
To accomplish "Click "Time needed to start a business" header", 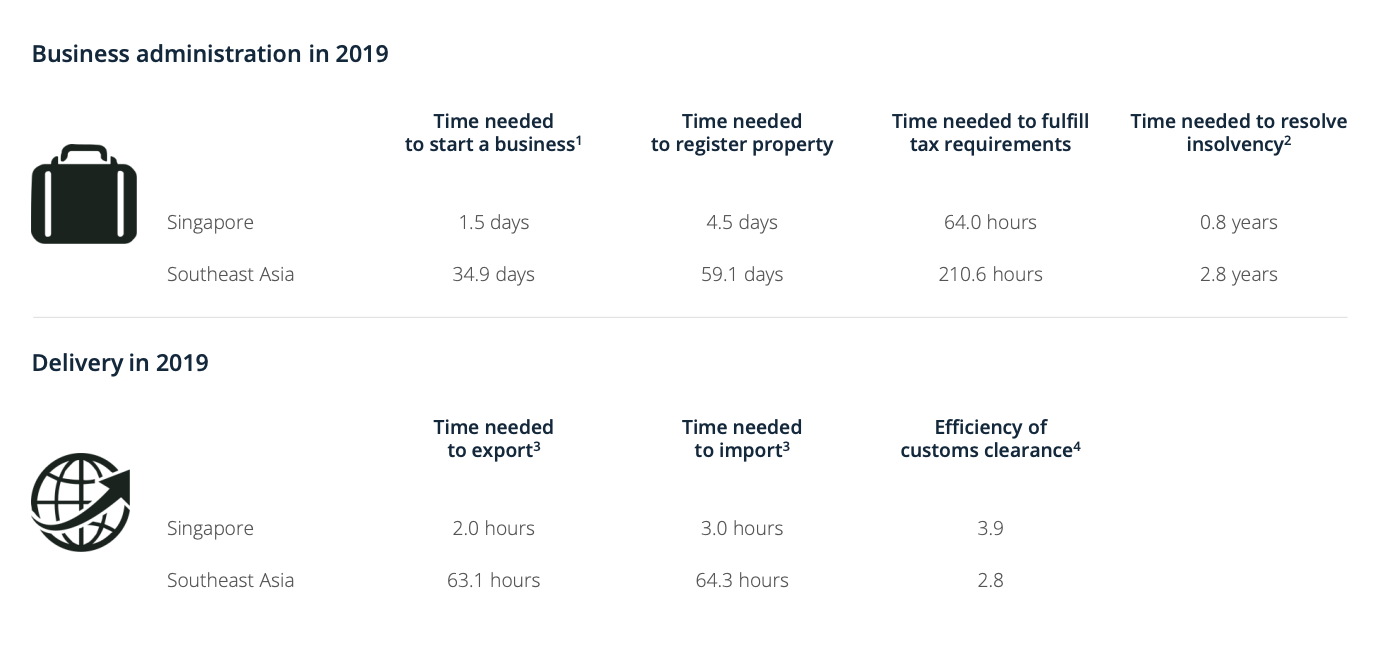I will click(x=493, y=133).
